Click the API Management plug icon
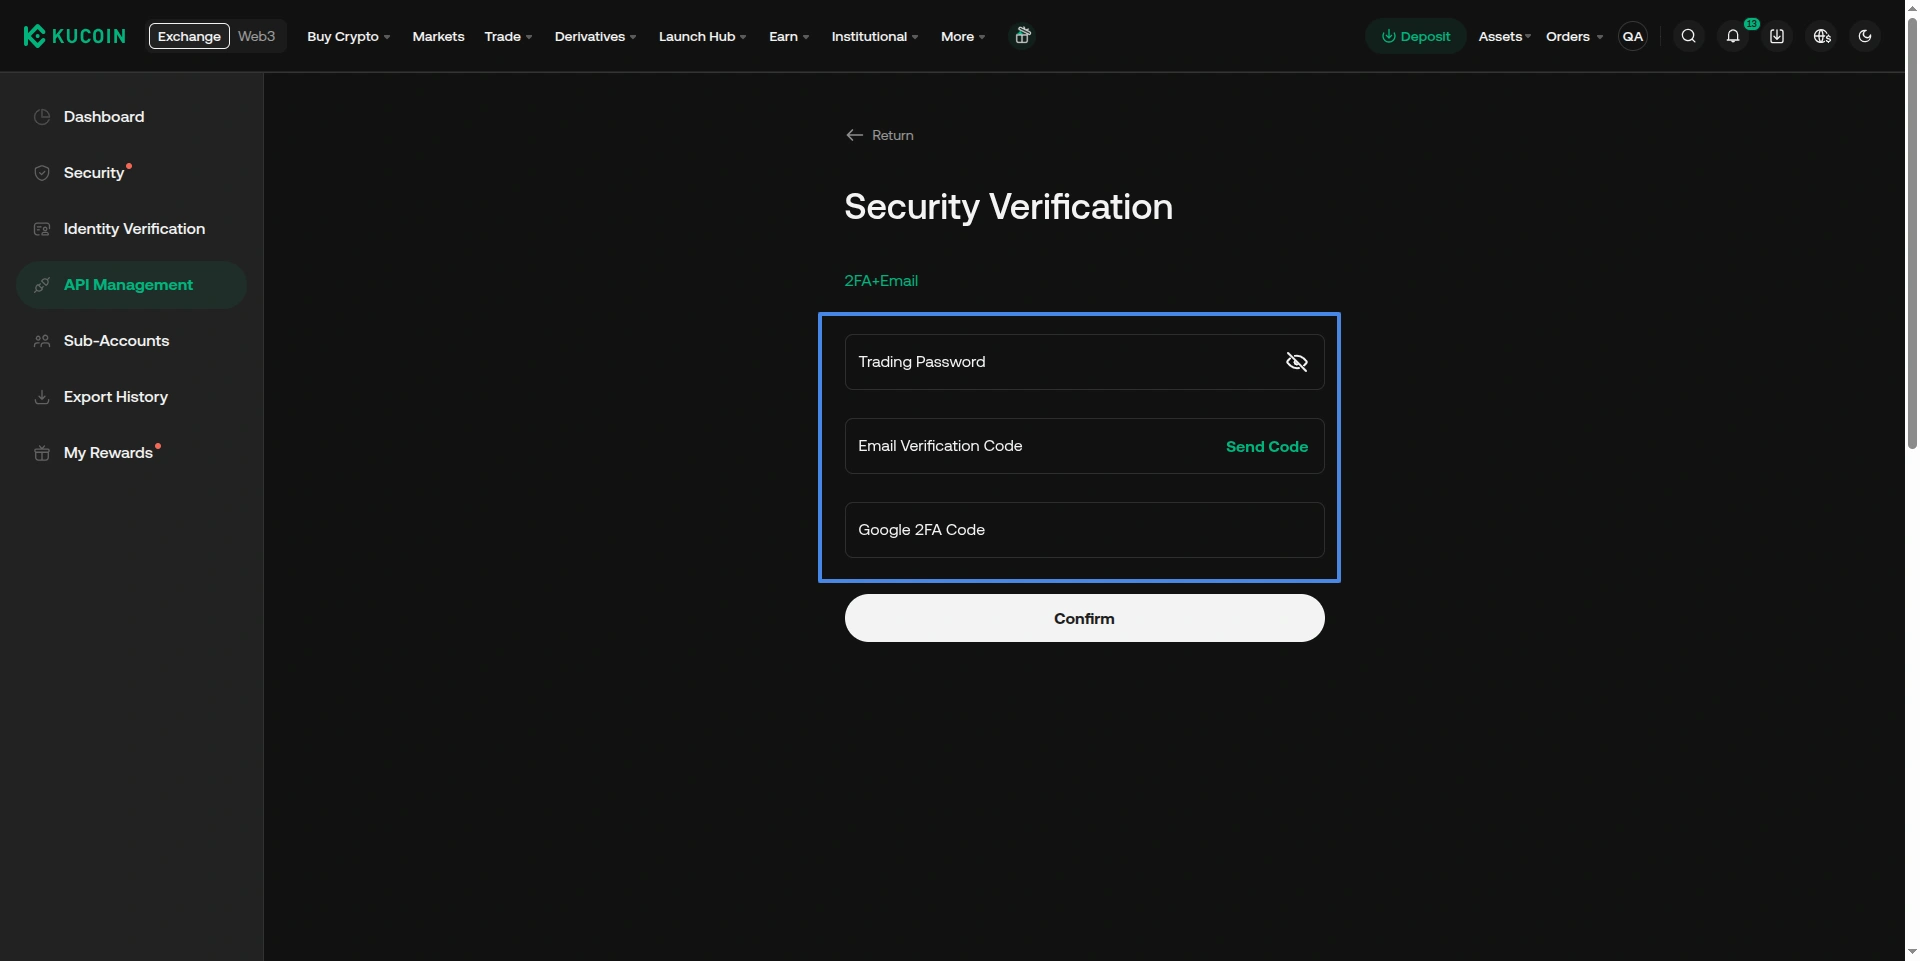 (42, 285)
